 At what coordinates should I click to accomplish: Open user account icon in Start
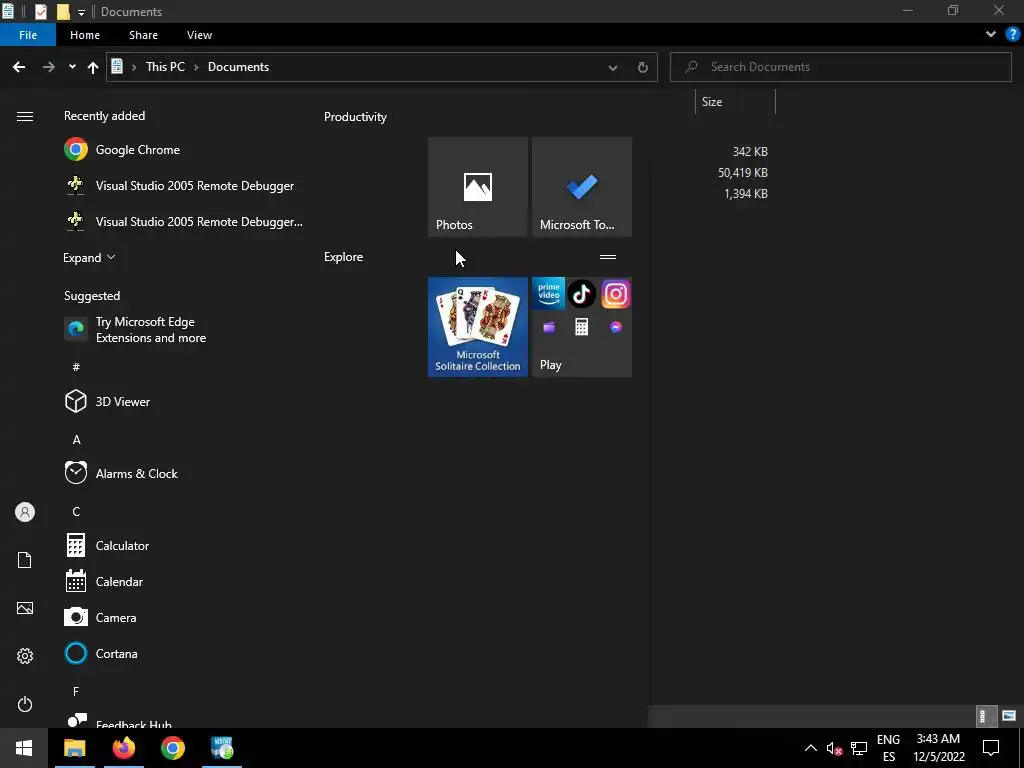click(25, 512)
